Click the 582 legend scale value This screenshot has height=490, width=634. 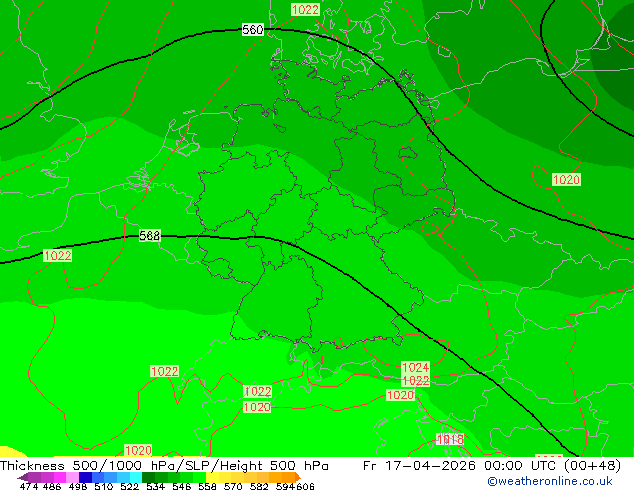coord(259,486)
